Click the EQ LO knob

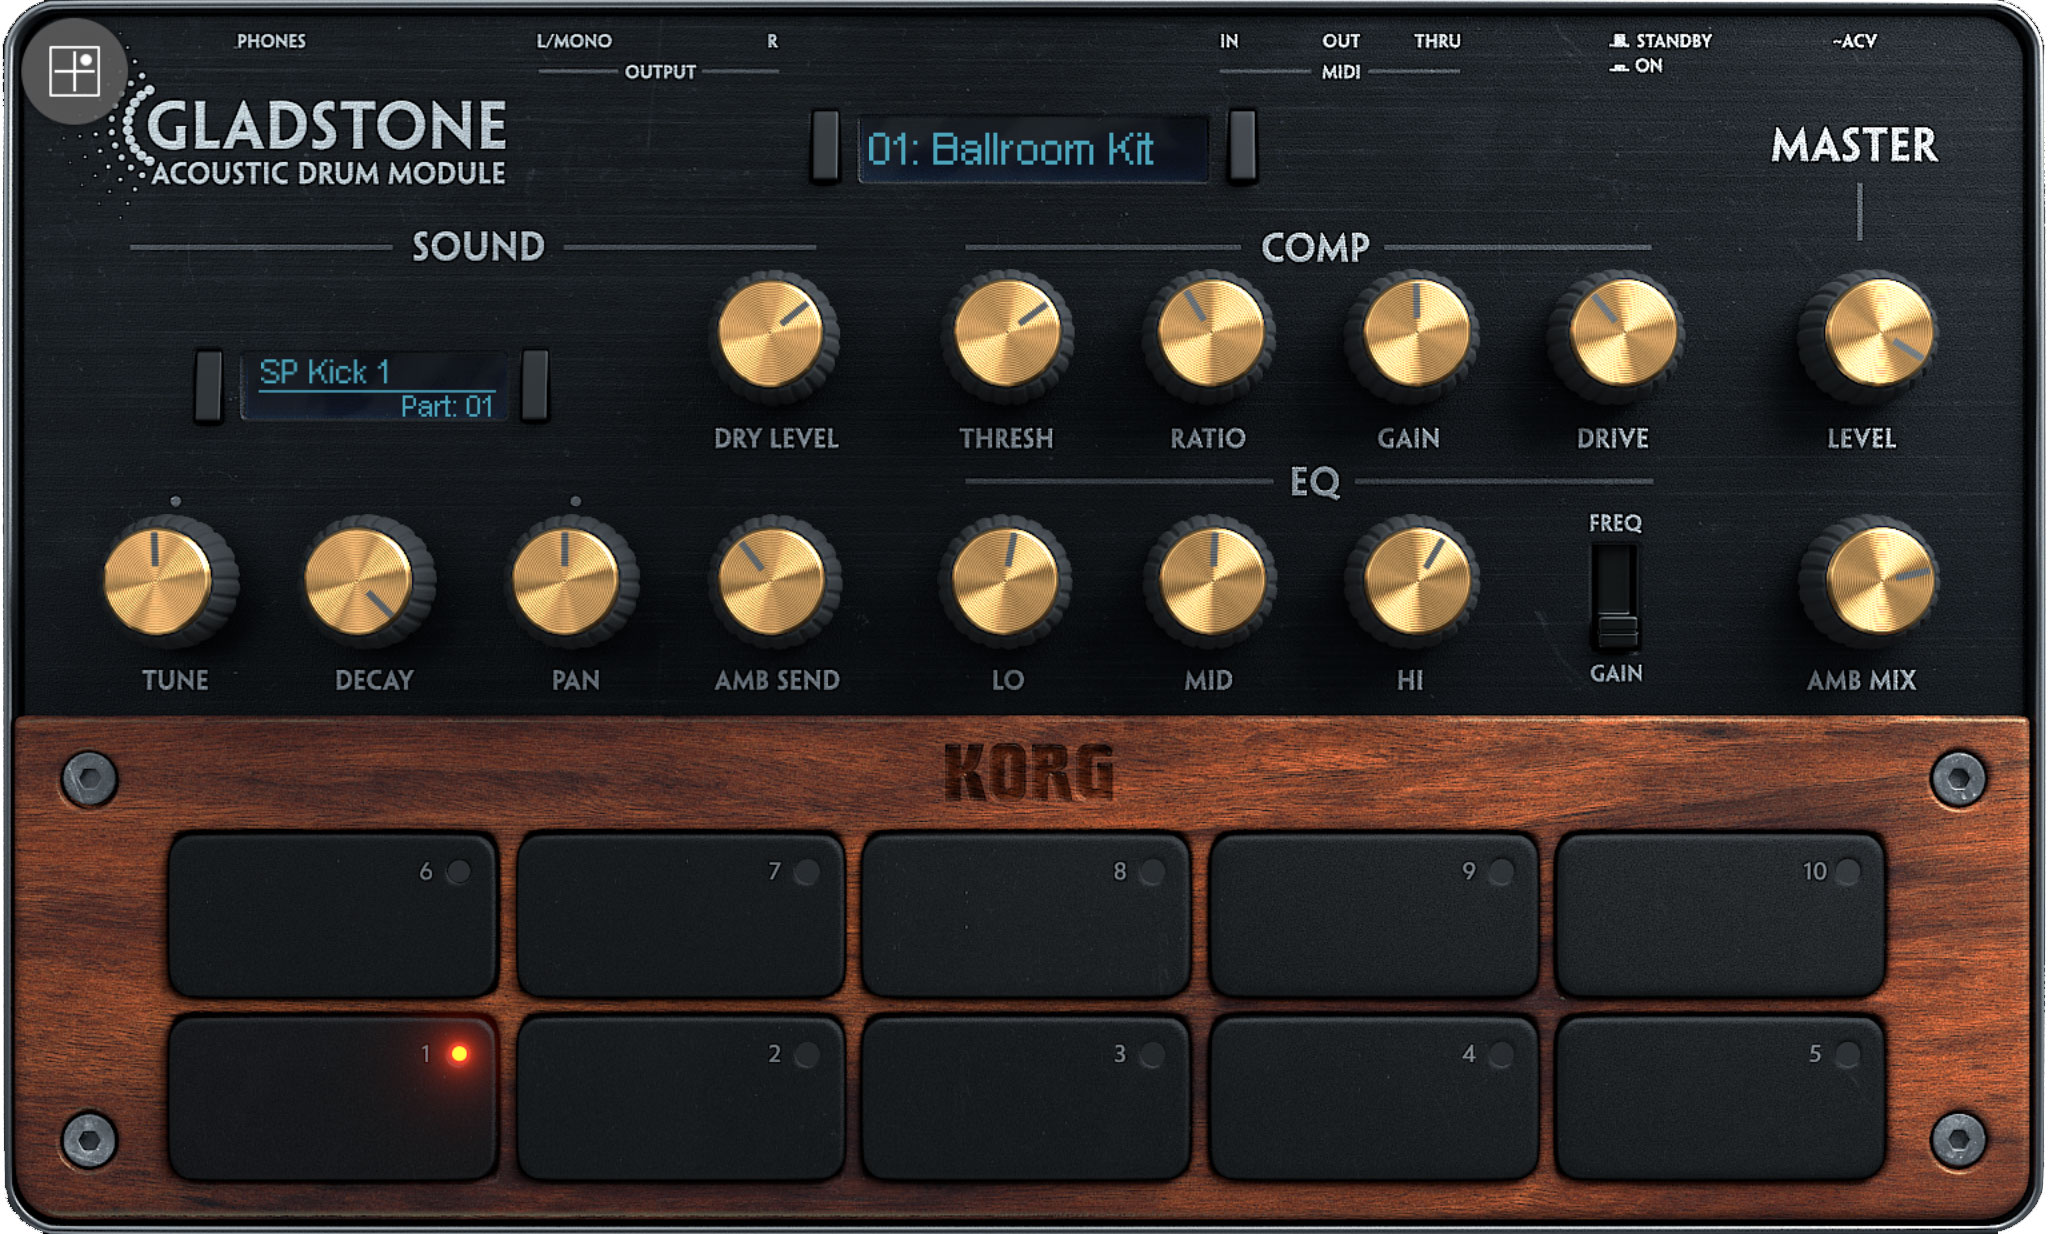click(x=1005, y=580)
